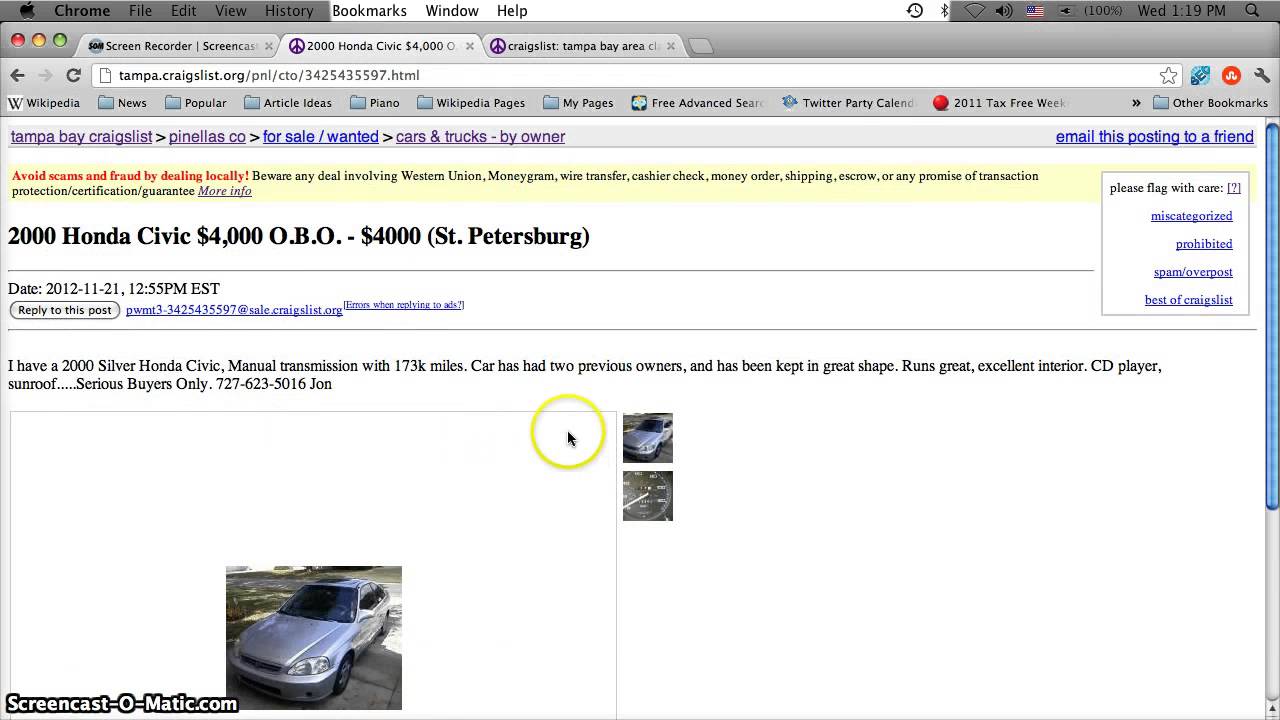Open the History menu
The image size is (1280, 720).
pyautogui.click(x=289, y=11)
